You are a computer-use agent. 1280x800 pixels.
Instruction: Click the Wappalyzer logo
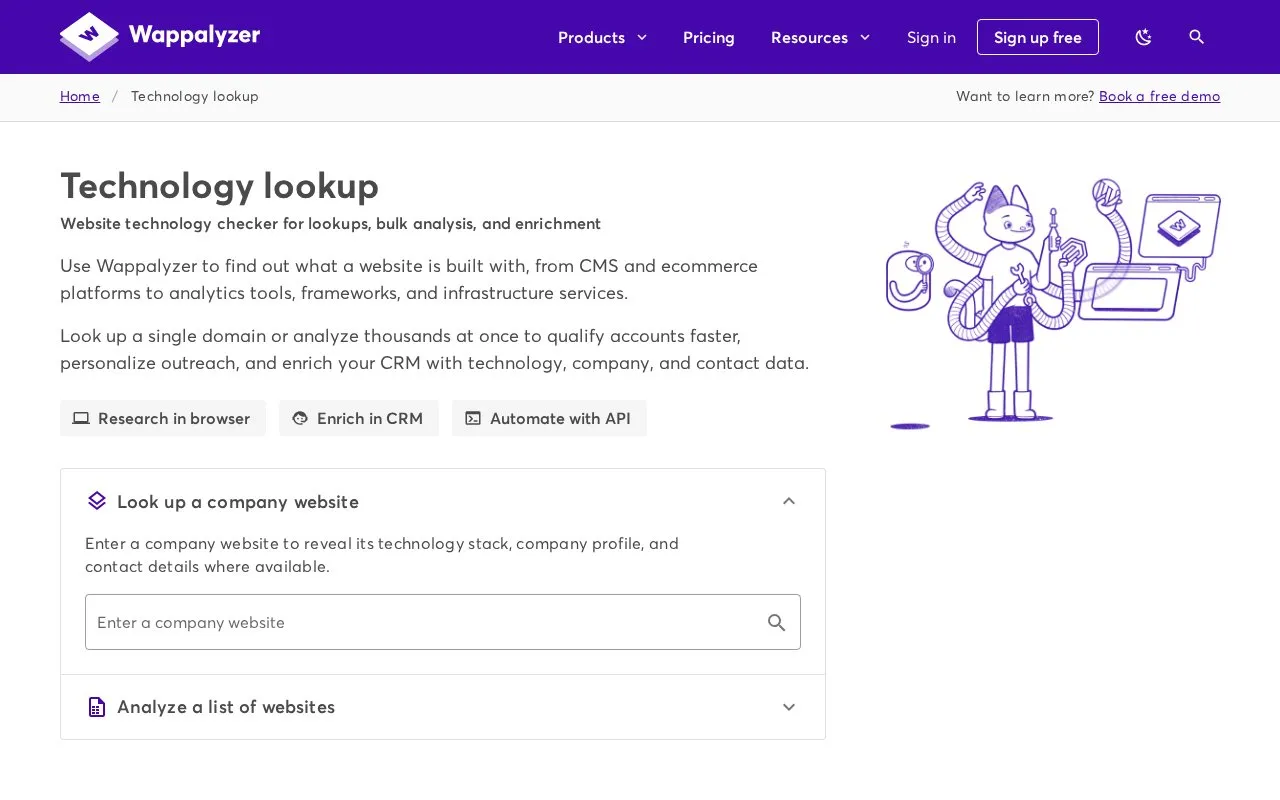click(160, 37)
